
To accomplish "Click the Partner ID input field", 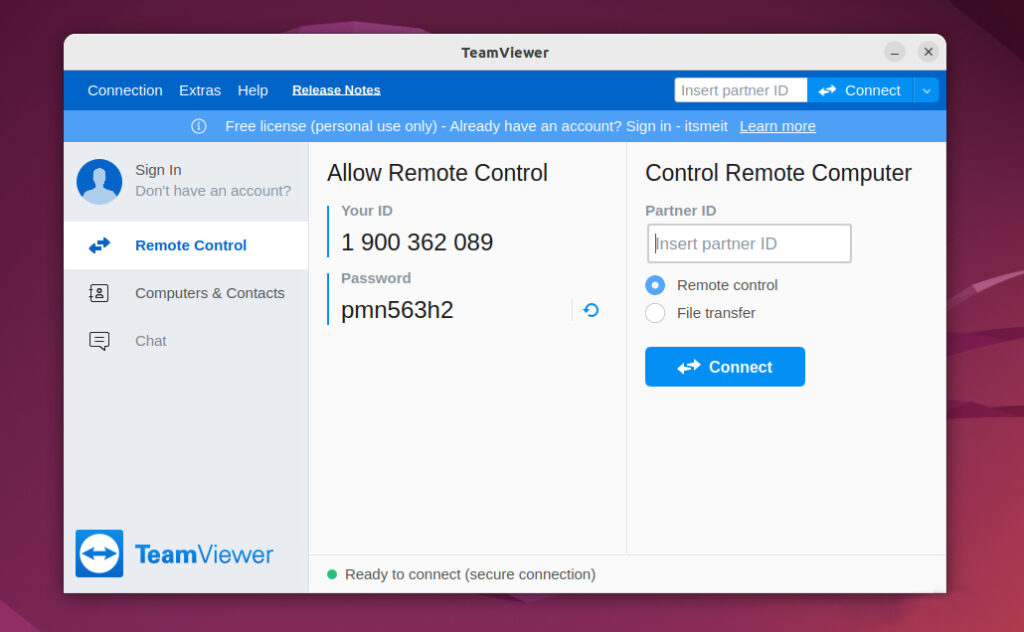I will pyautogui.click(x=748, y=243).
